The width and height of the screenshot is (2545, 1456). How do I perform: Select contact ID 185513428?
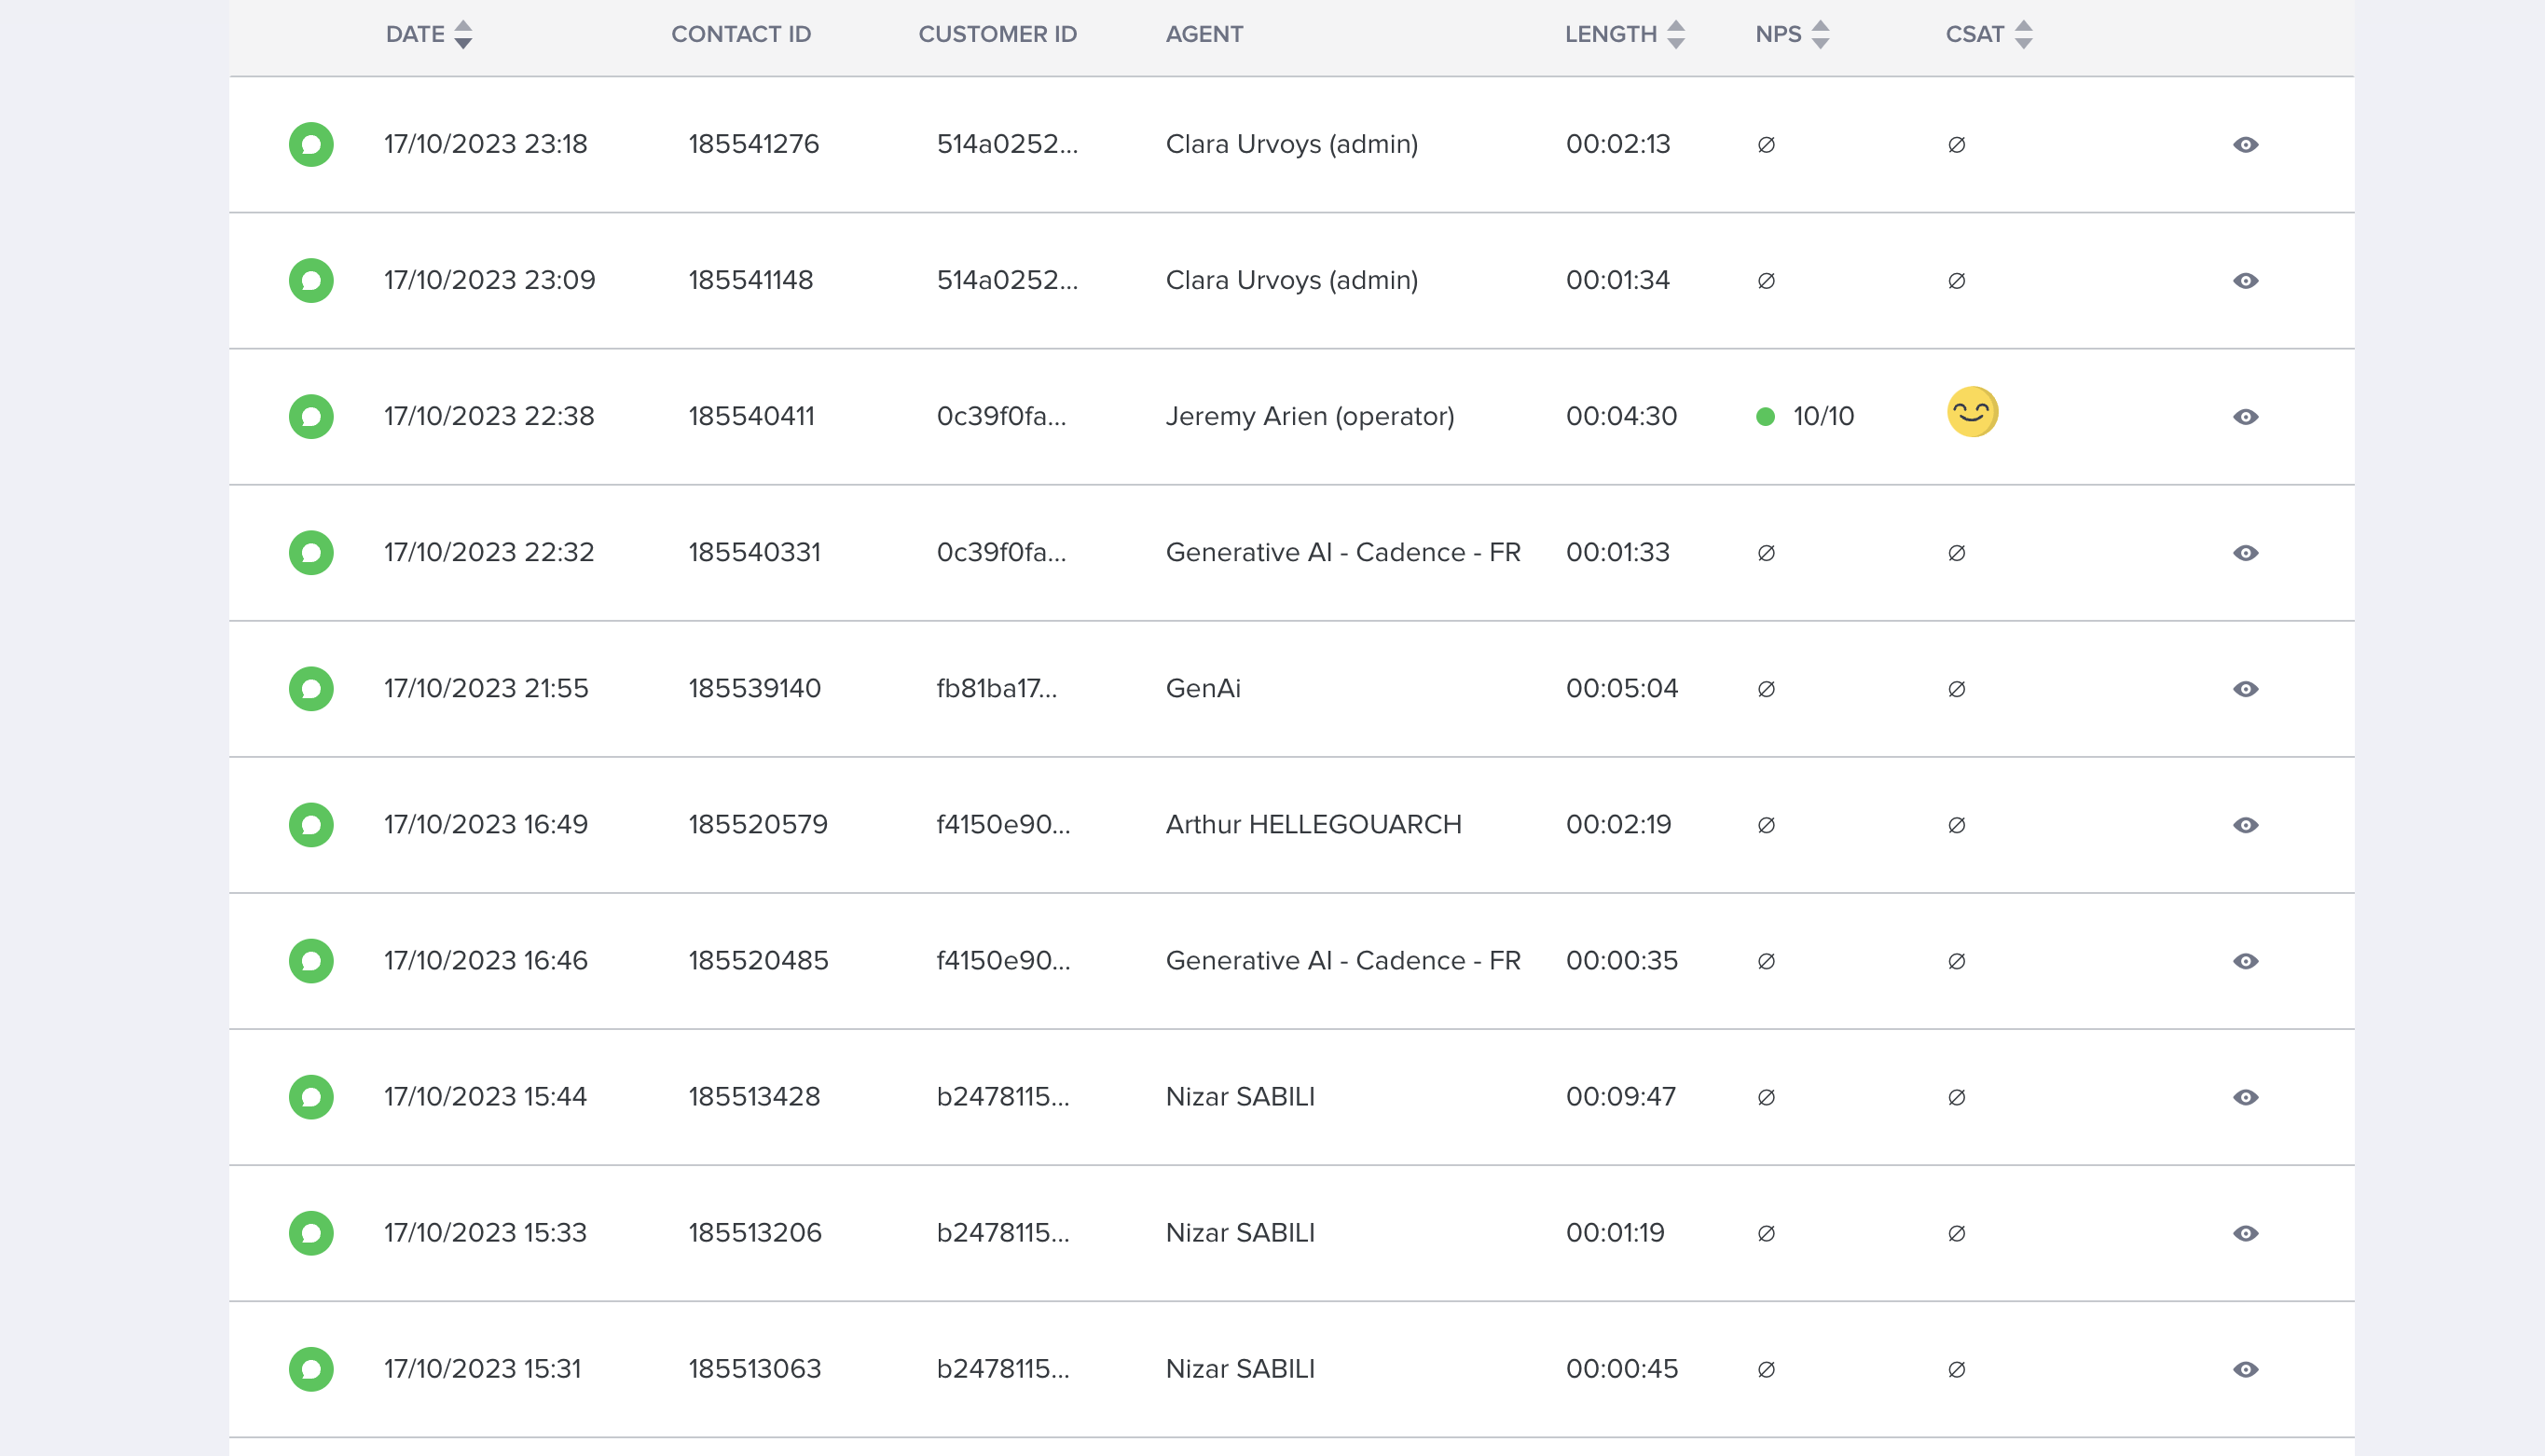[754, 1096]
